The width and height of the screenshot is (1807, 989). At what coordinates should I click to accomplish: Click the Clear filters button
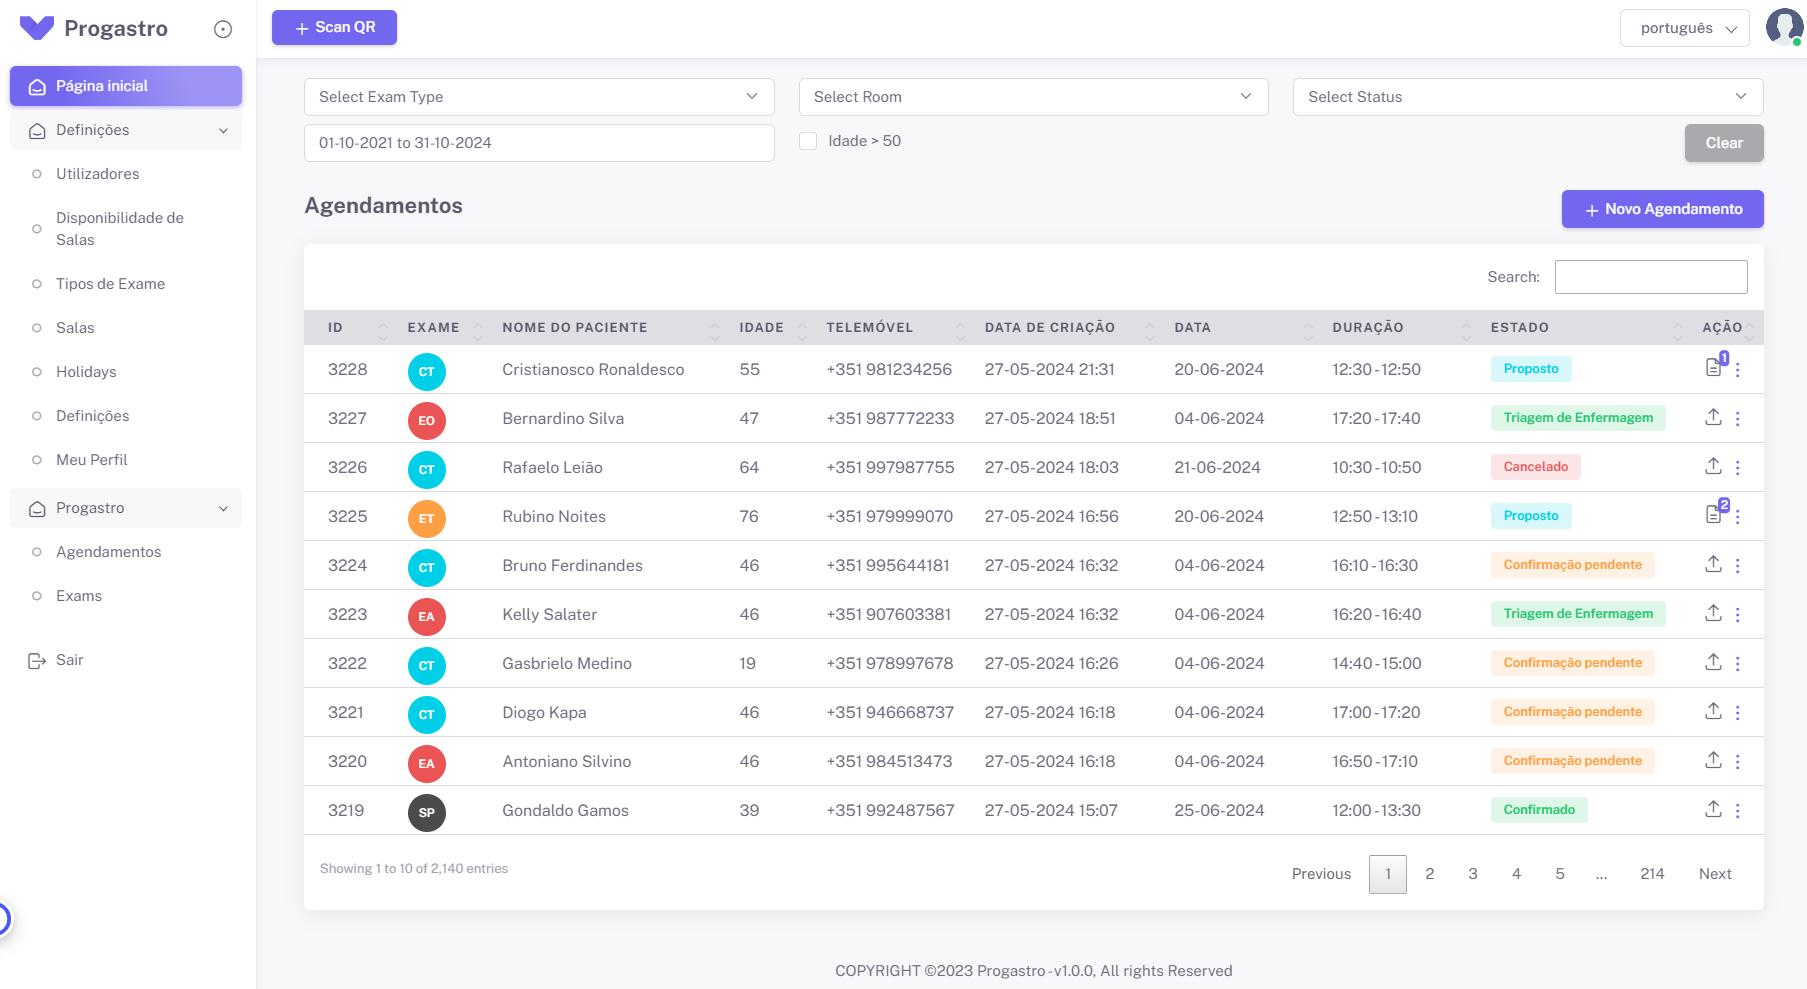click(1724, 143)
